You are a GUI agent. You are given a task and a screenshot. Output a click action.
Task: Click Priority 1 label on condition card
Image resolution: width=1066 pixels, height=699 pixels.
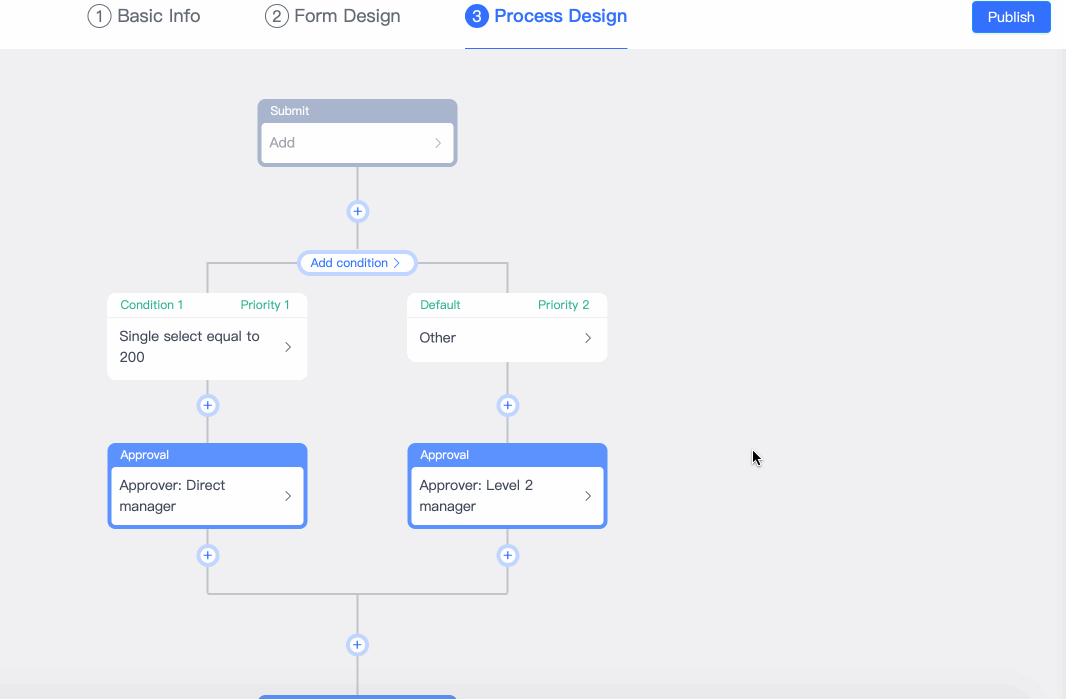265,305
